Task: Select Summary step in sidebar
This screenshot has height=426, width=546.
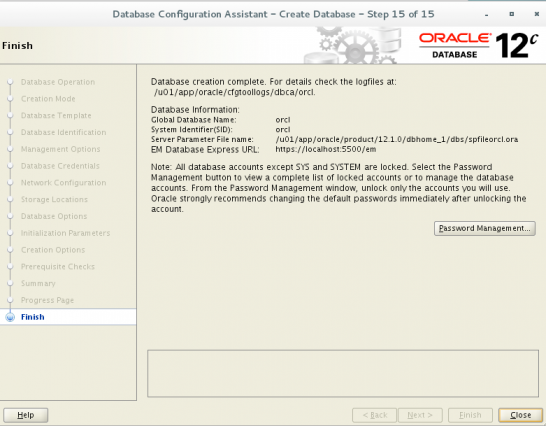Action: click(38, 283)
